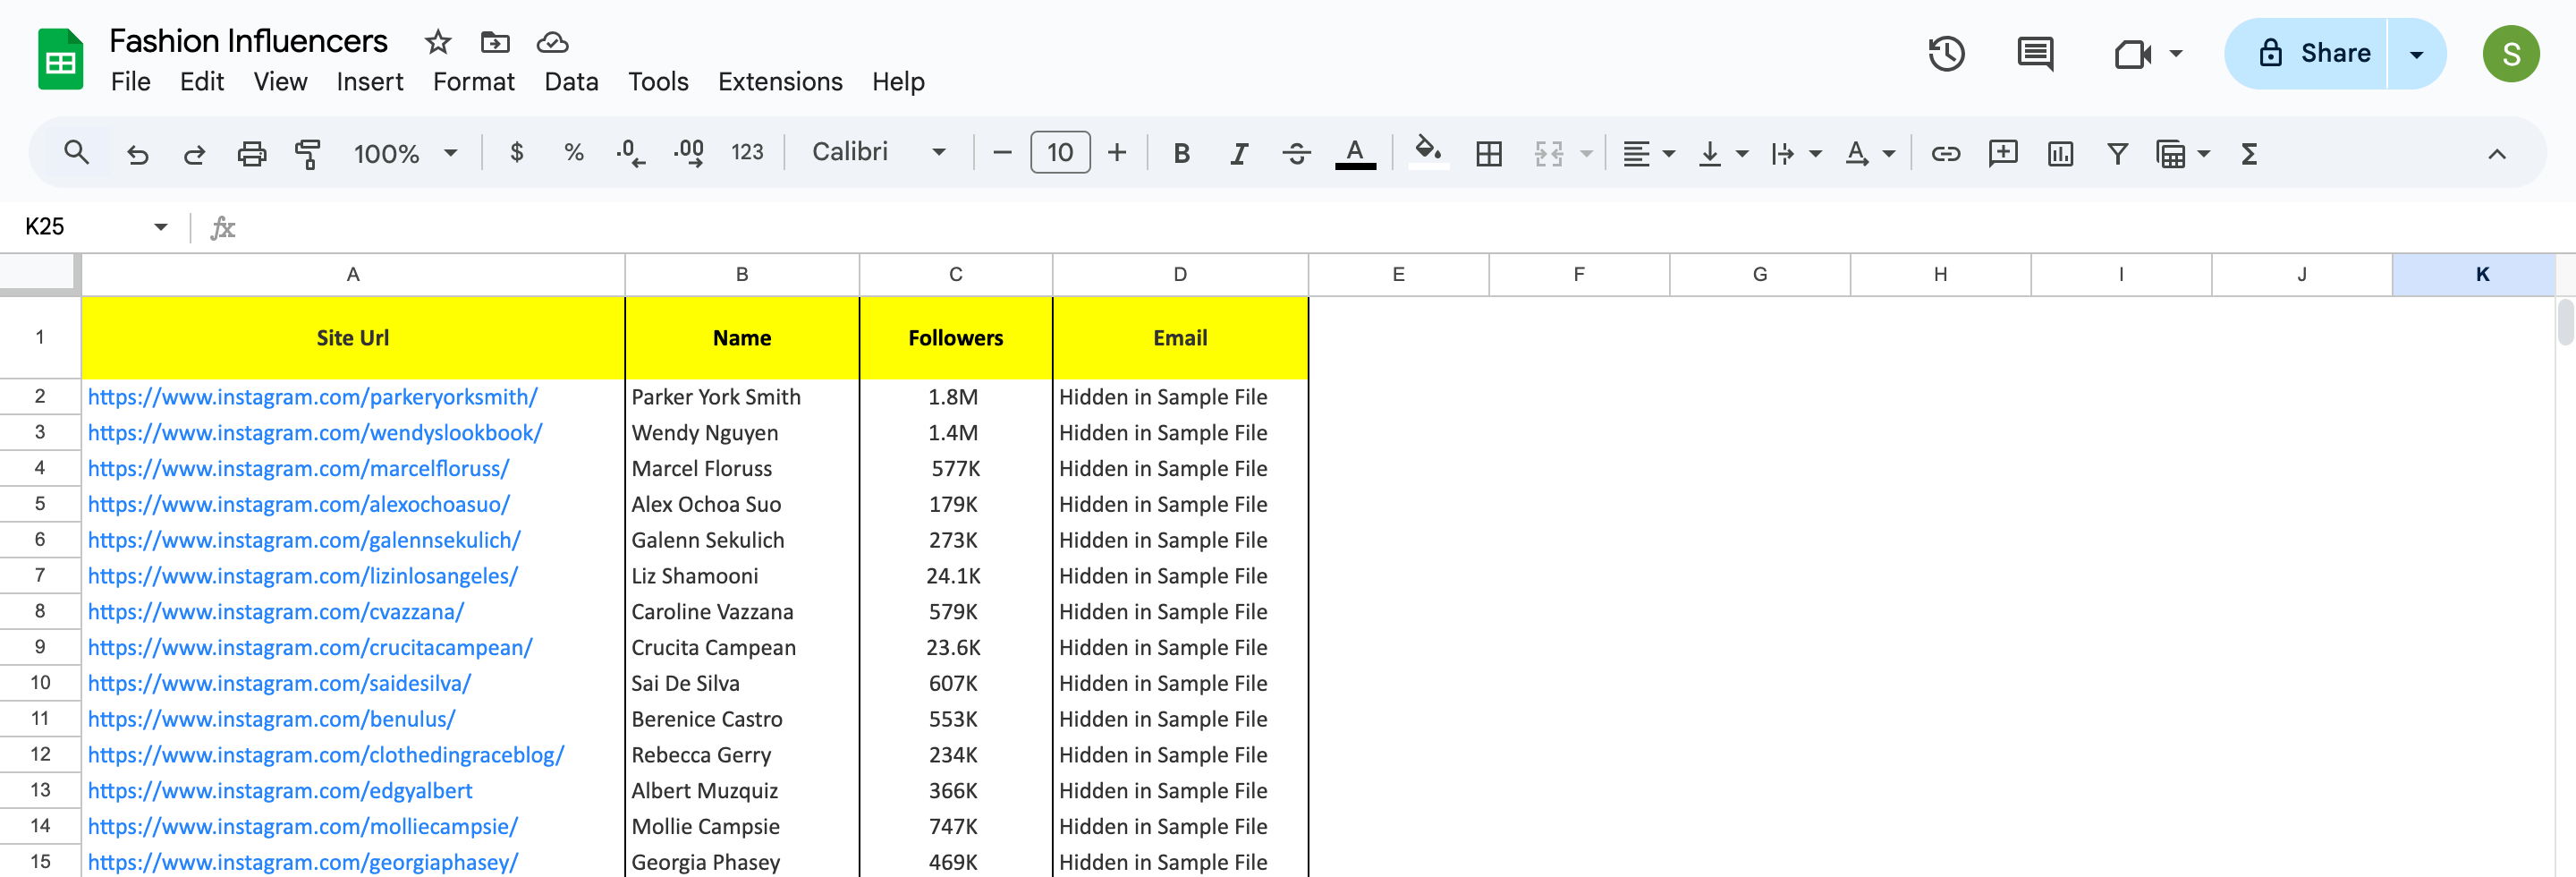Print the spreadsheet
2576x877 pixels.
(251, 153)
